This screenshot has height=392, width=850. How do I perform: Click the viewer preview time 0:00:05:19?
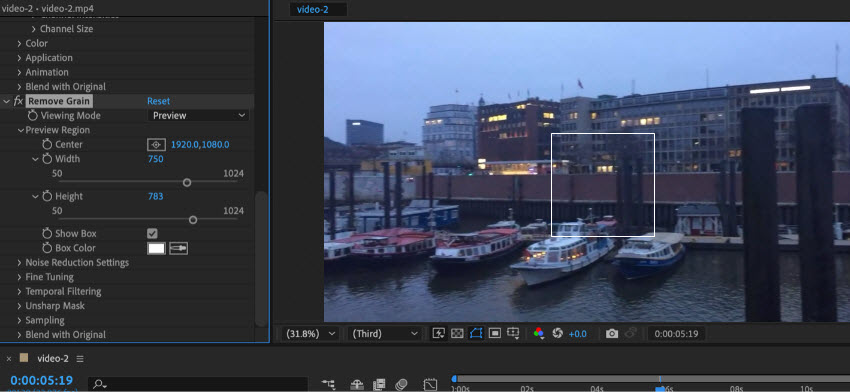(x=677, y=334)
